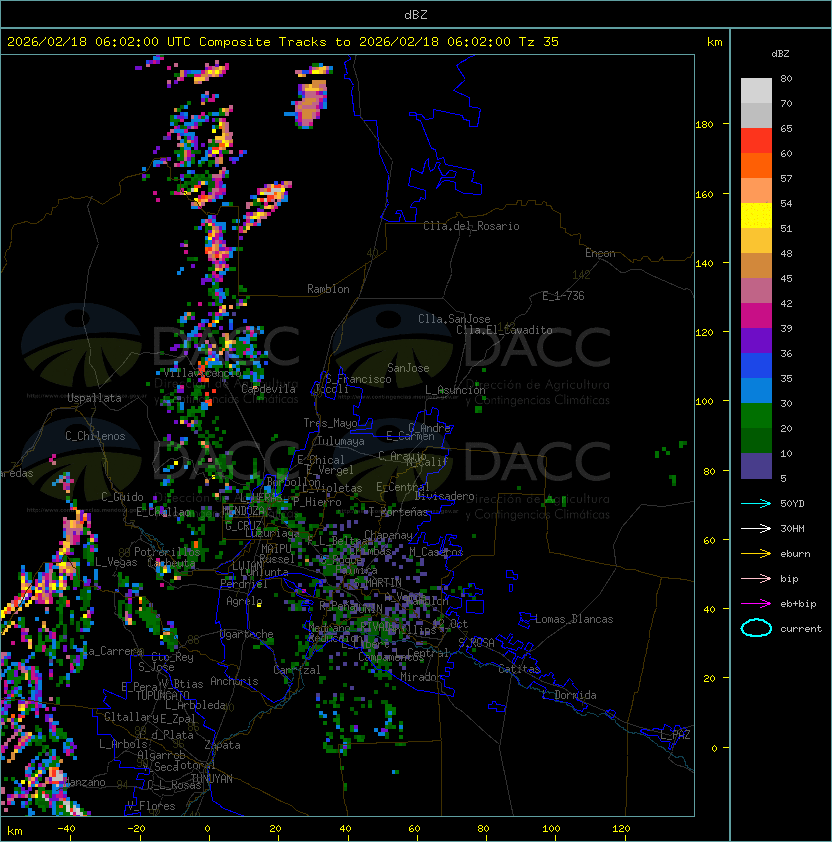The image size is (832, 842).
Task: Click the cyan 50YD arrow icon in legend
Action: click(756, 503)
